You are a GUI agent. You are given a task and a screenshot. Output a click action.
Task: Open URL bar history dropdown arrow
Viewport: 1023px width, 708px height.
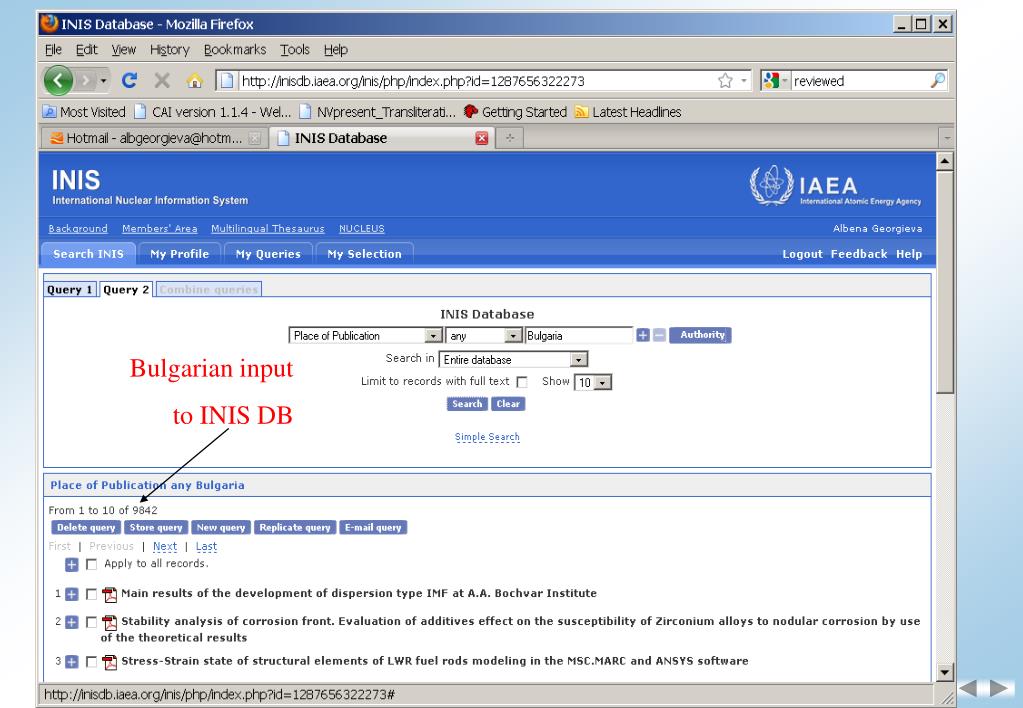pos(743,81)
